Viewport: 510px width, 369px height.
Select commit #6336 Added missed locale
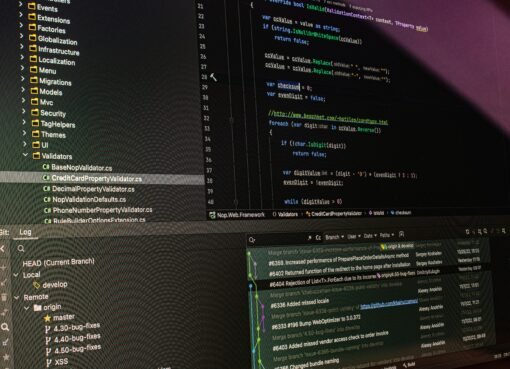[300, 303]
